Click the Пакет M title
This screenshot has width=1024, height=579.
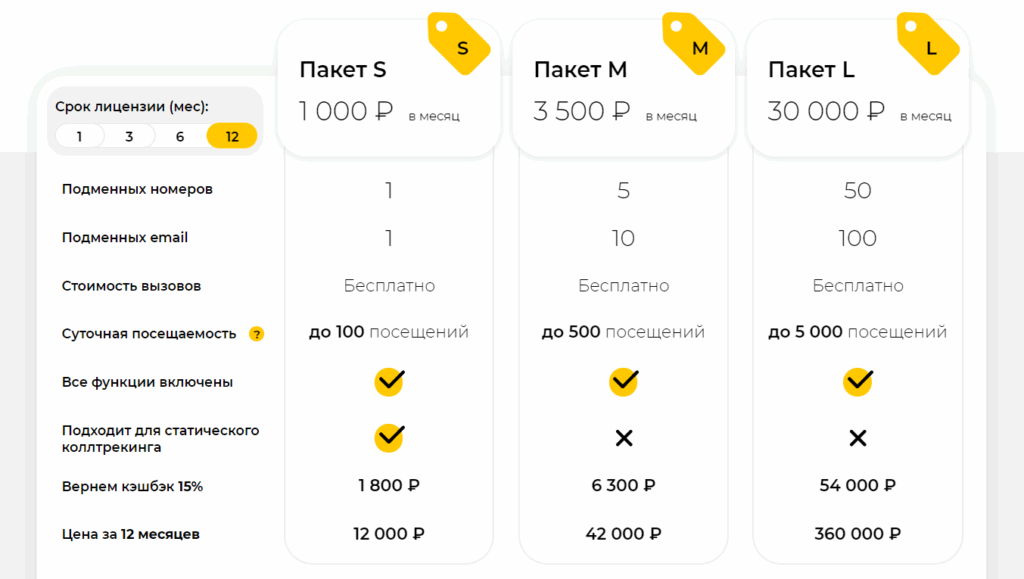click(x=580, y=70)
